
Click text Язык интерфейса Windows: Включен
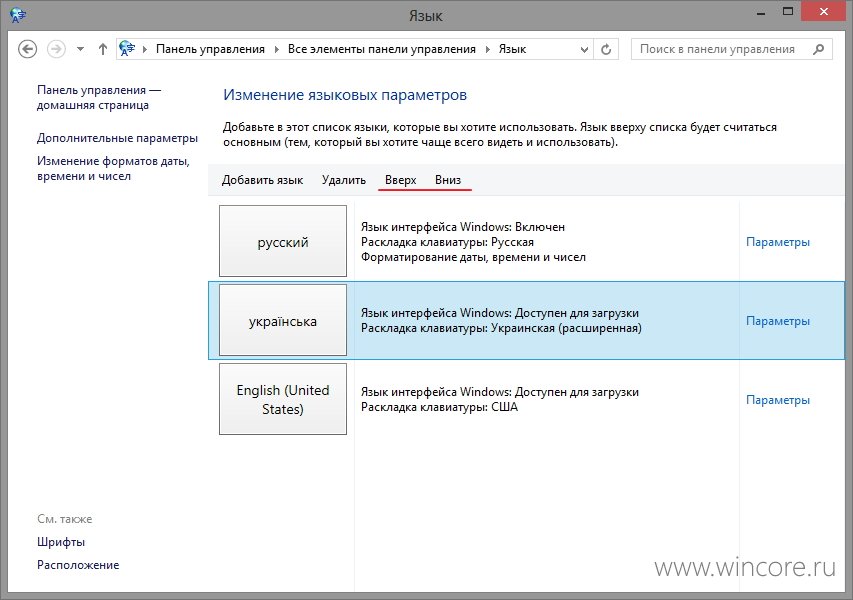[x=463, y=227]
